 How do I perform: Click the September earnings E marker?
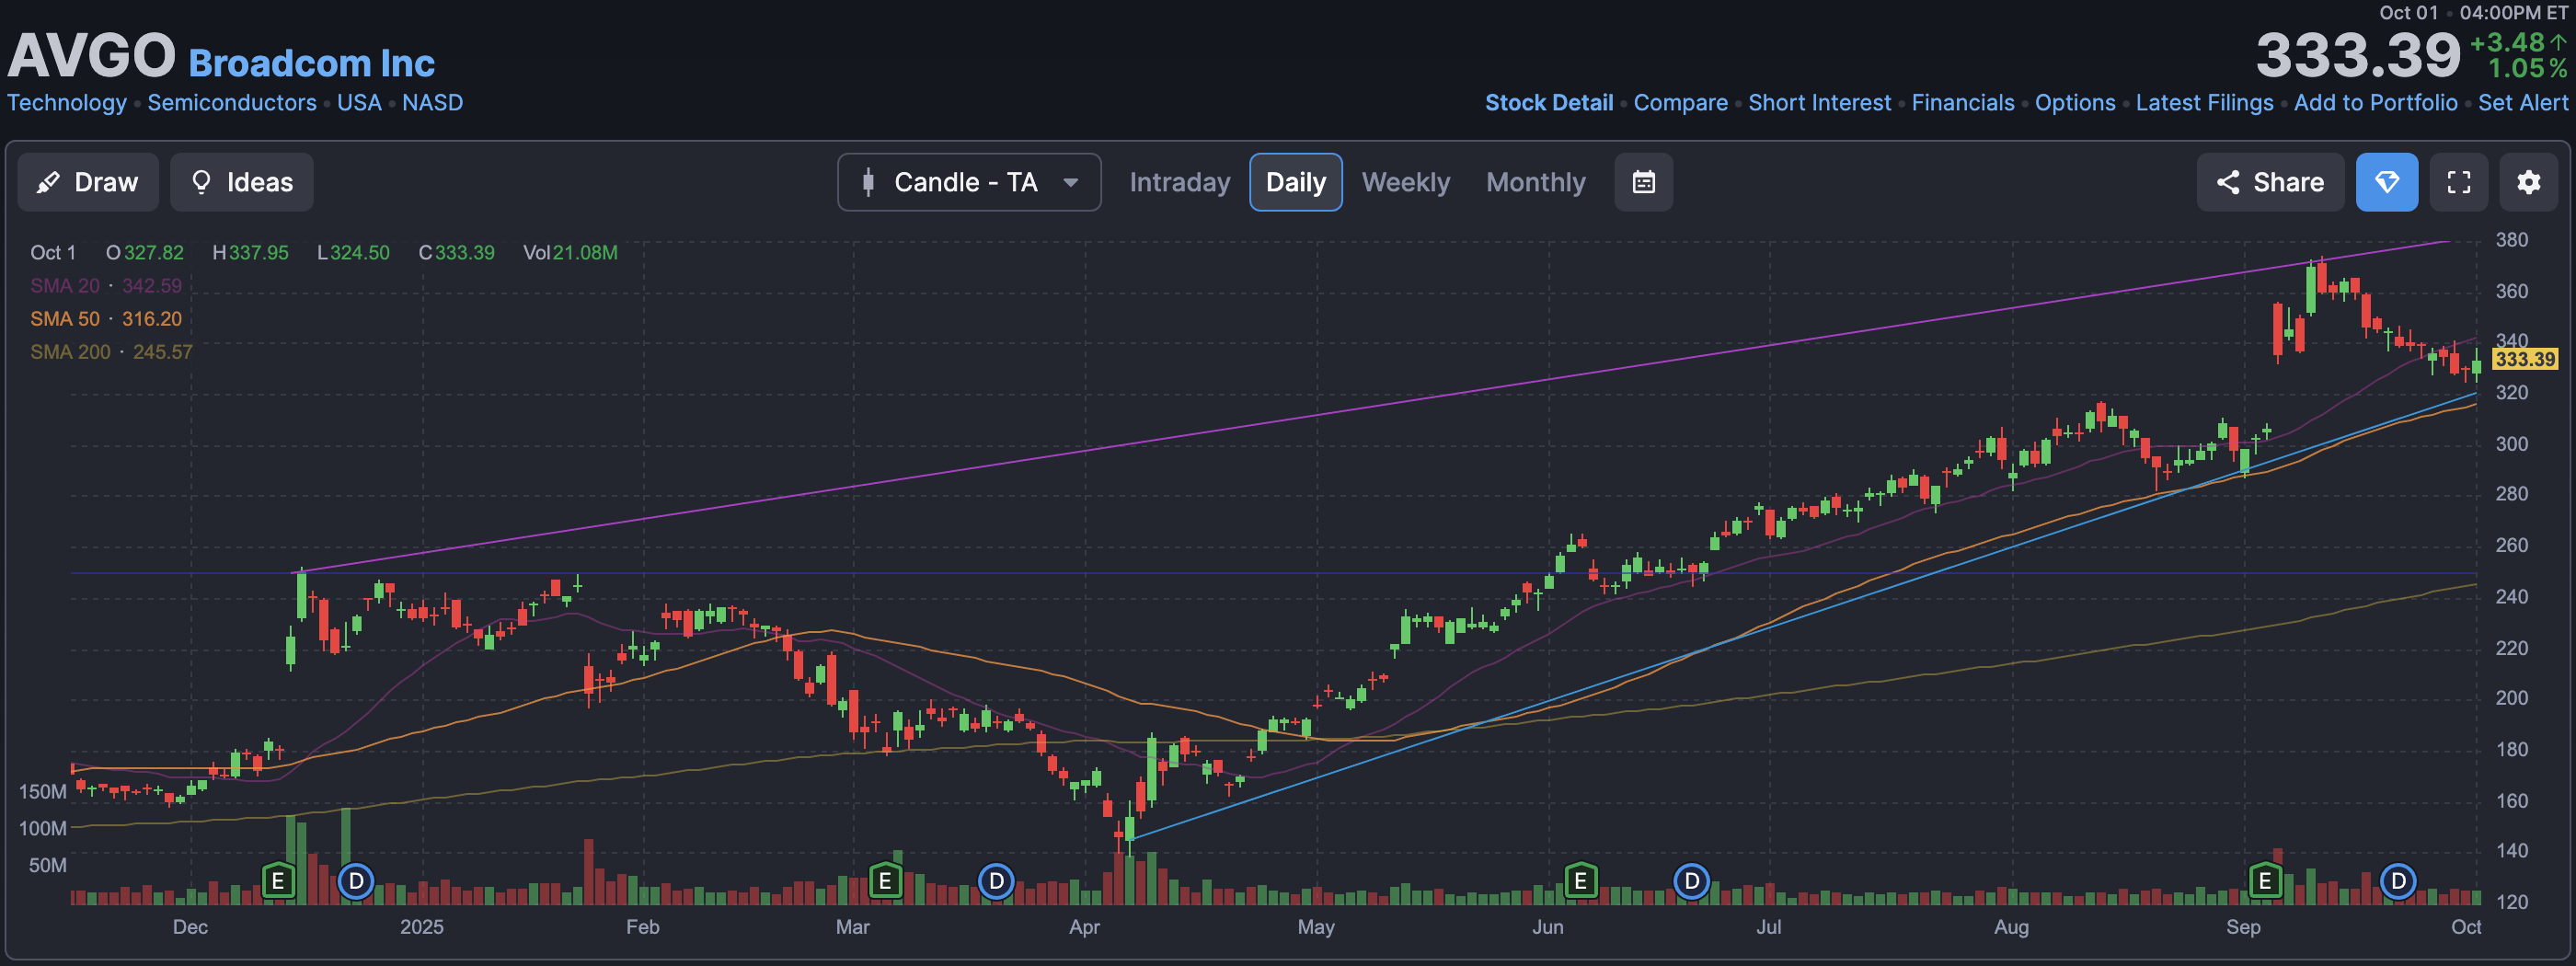pos(2265,881)
